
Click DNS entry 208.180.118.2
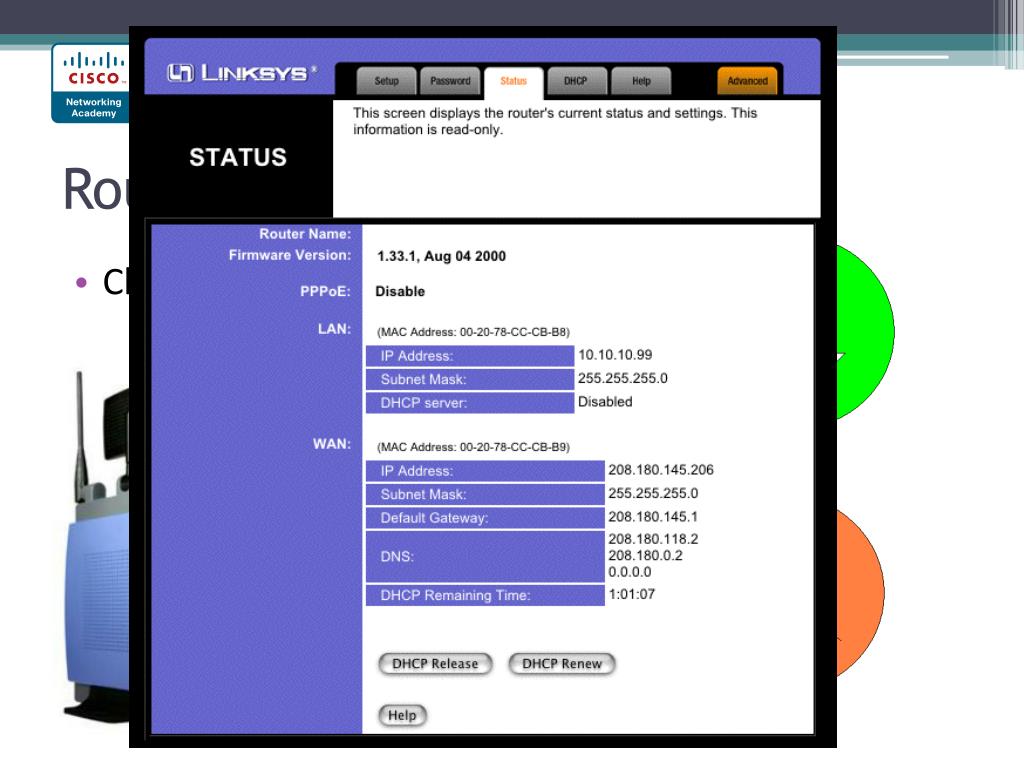[x=653, y=539]
